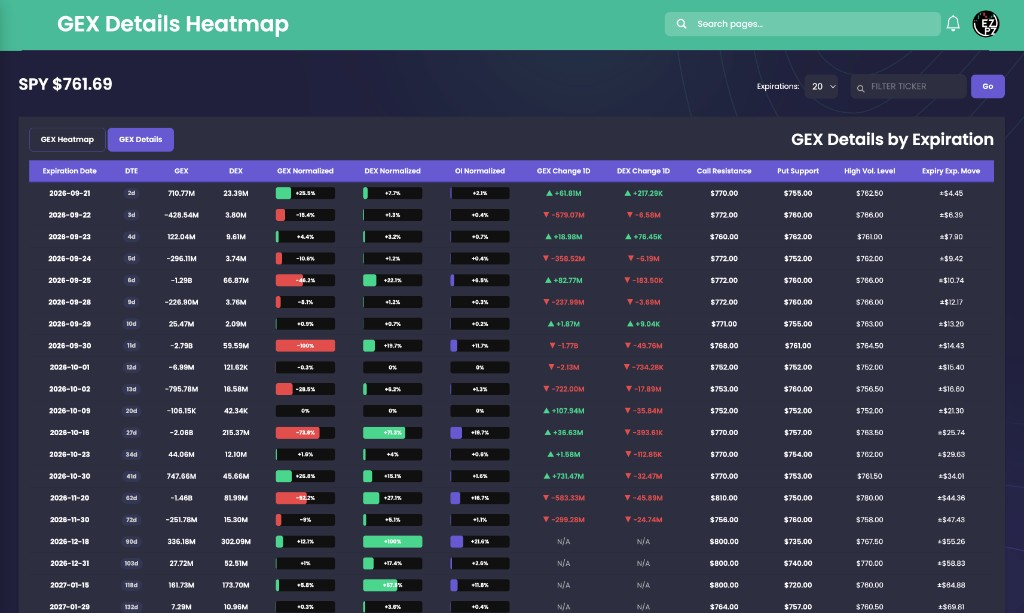Click call resistance $768.00
1024x613 pixels.
pyautogui.click(x=724, y=346)
